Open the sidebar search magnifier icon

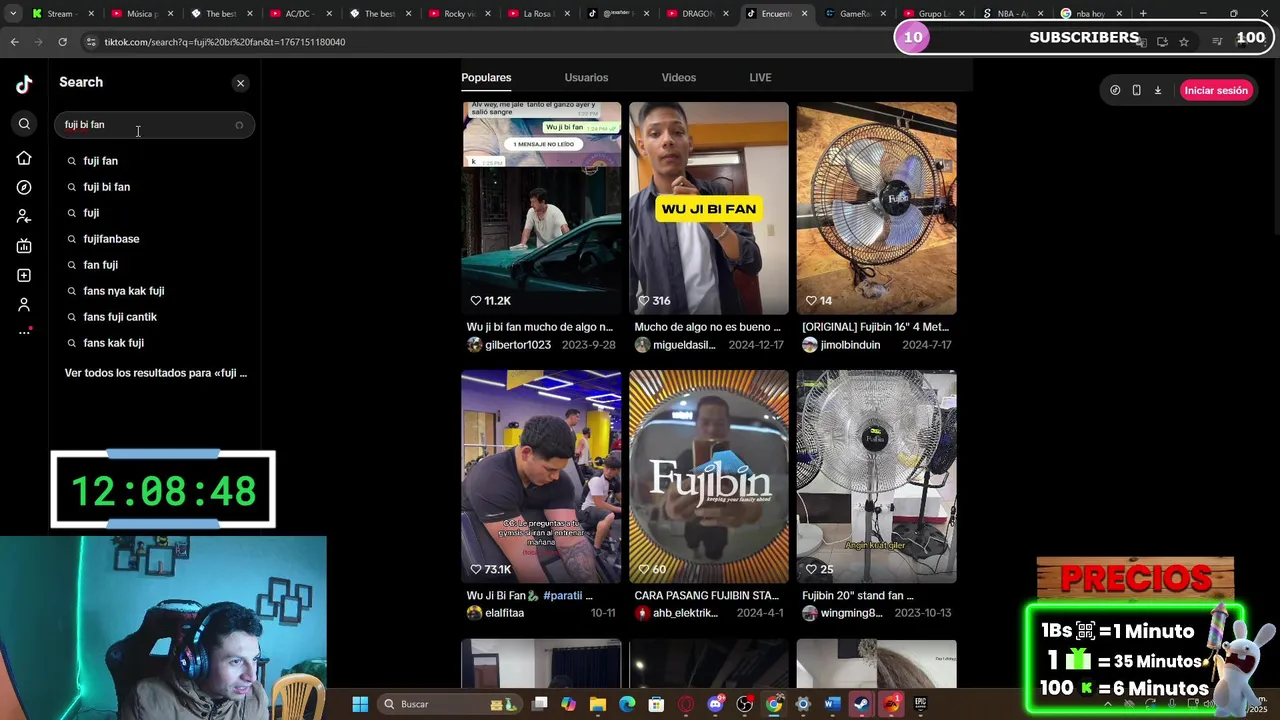24,124
